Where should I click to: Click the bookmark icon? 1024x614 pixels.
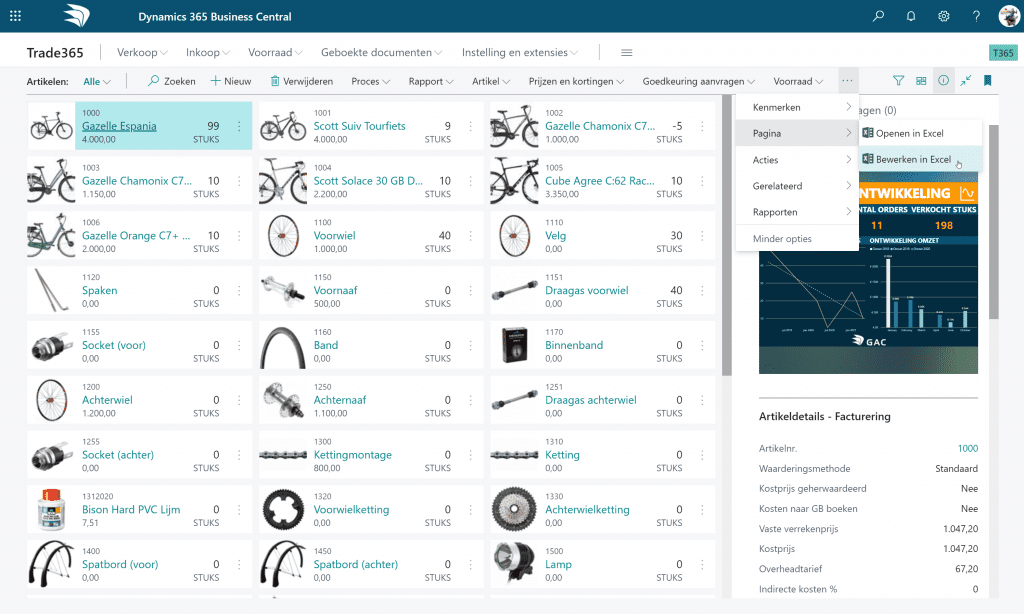pos(987,80)
